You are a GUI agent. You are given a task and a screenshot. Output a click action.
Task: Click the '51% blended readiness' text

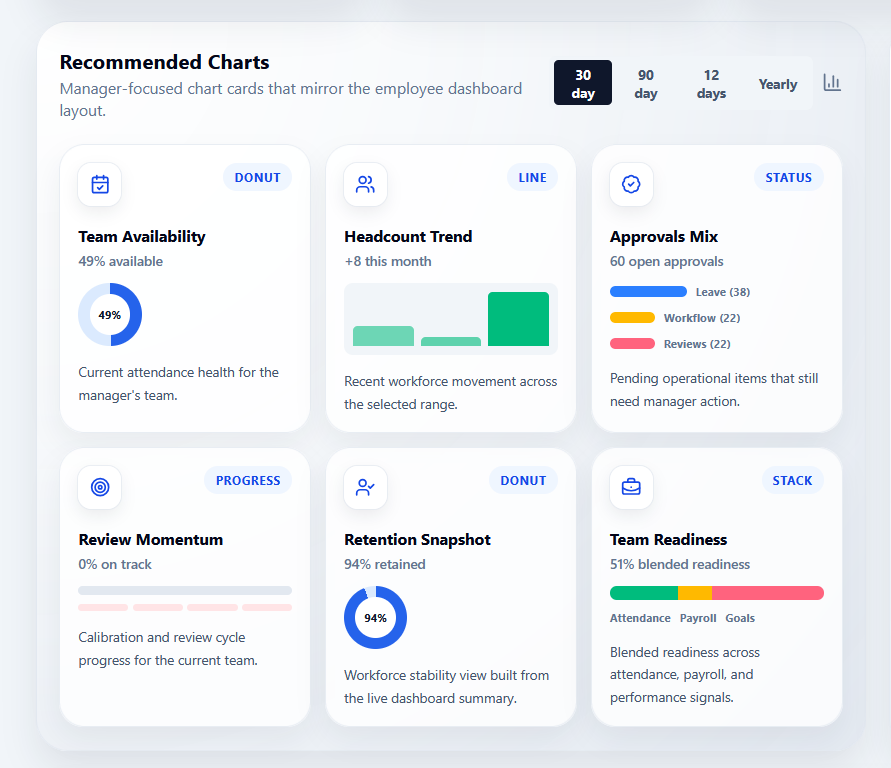click(680, 565)
